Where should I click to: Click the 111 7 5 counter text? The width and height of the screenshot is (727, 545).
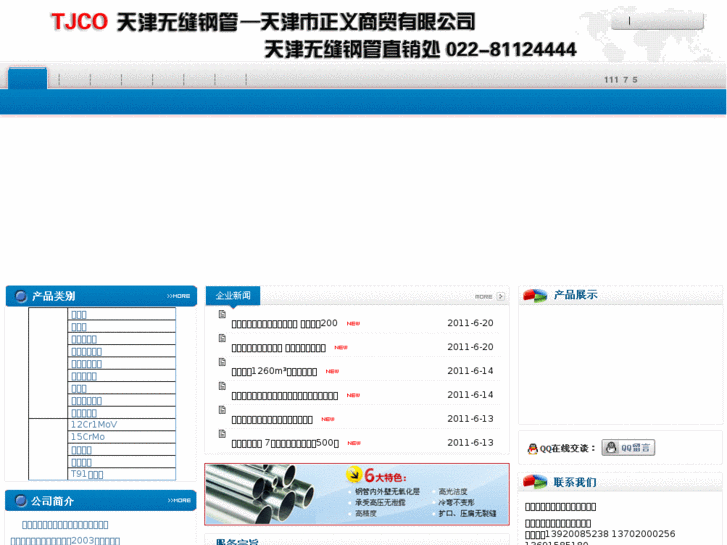(x=621, y=80)
